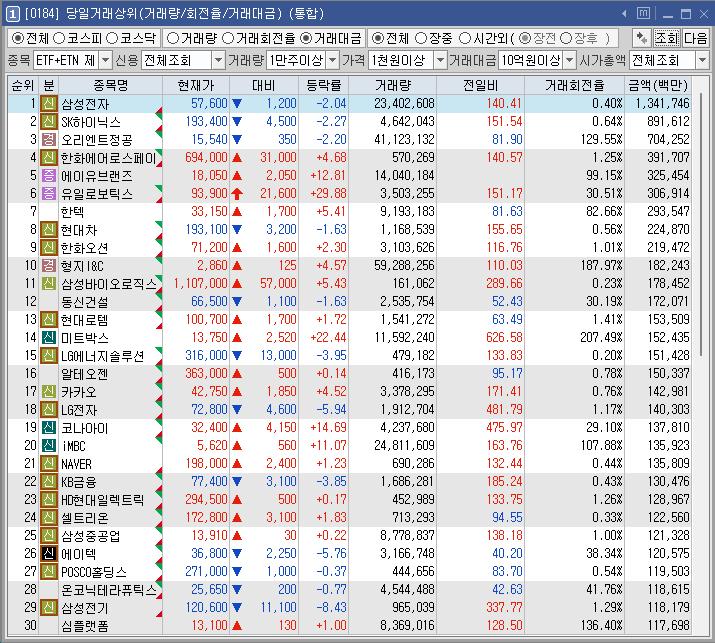Open the 종목 ETF+ETN dropdown
This screenshot has height=643, width=715.
[105, 60]
